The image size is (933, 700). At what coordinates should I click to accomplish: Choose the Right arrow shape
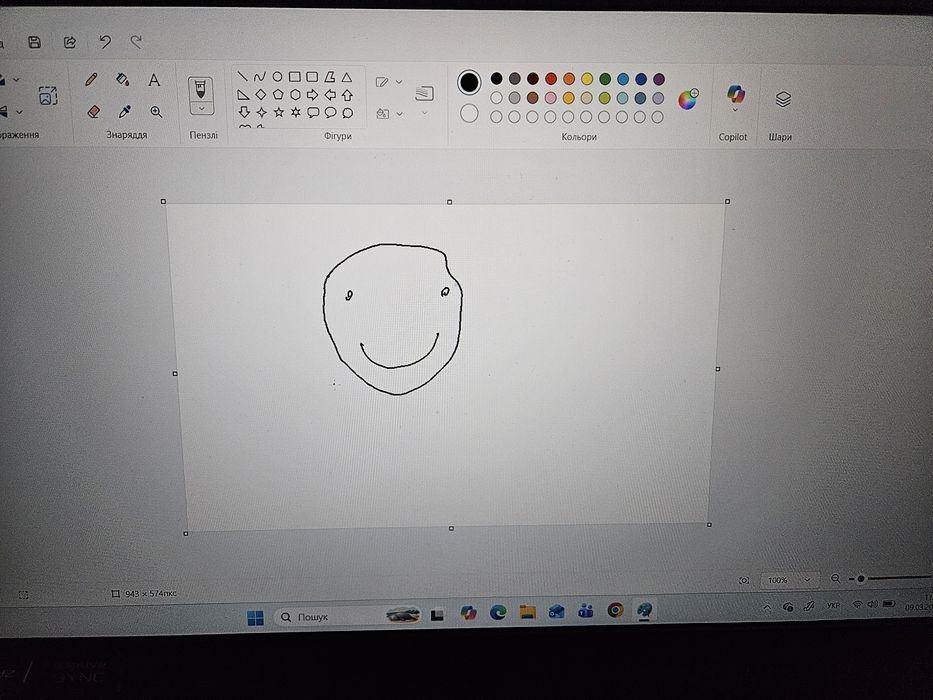point(312,95)
